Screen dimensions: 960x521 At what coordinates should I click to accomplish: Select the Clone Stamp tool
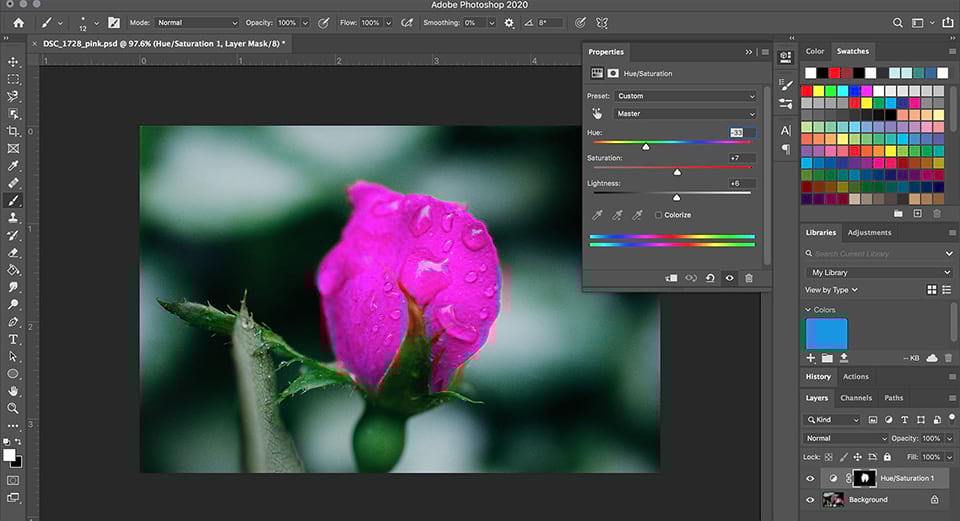point(13,217)
